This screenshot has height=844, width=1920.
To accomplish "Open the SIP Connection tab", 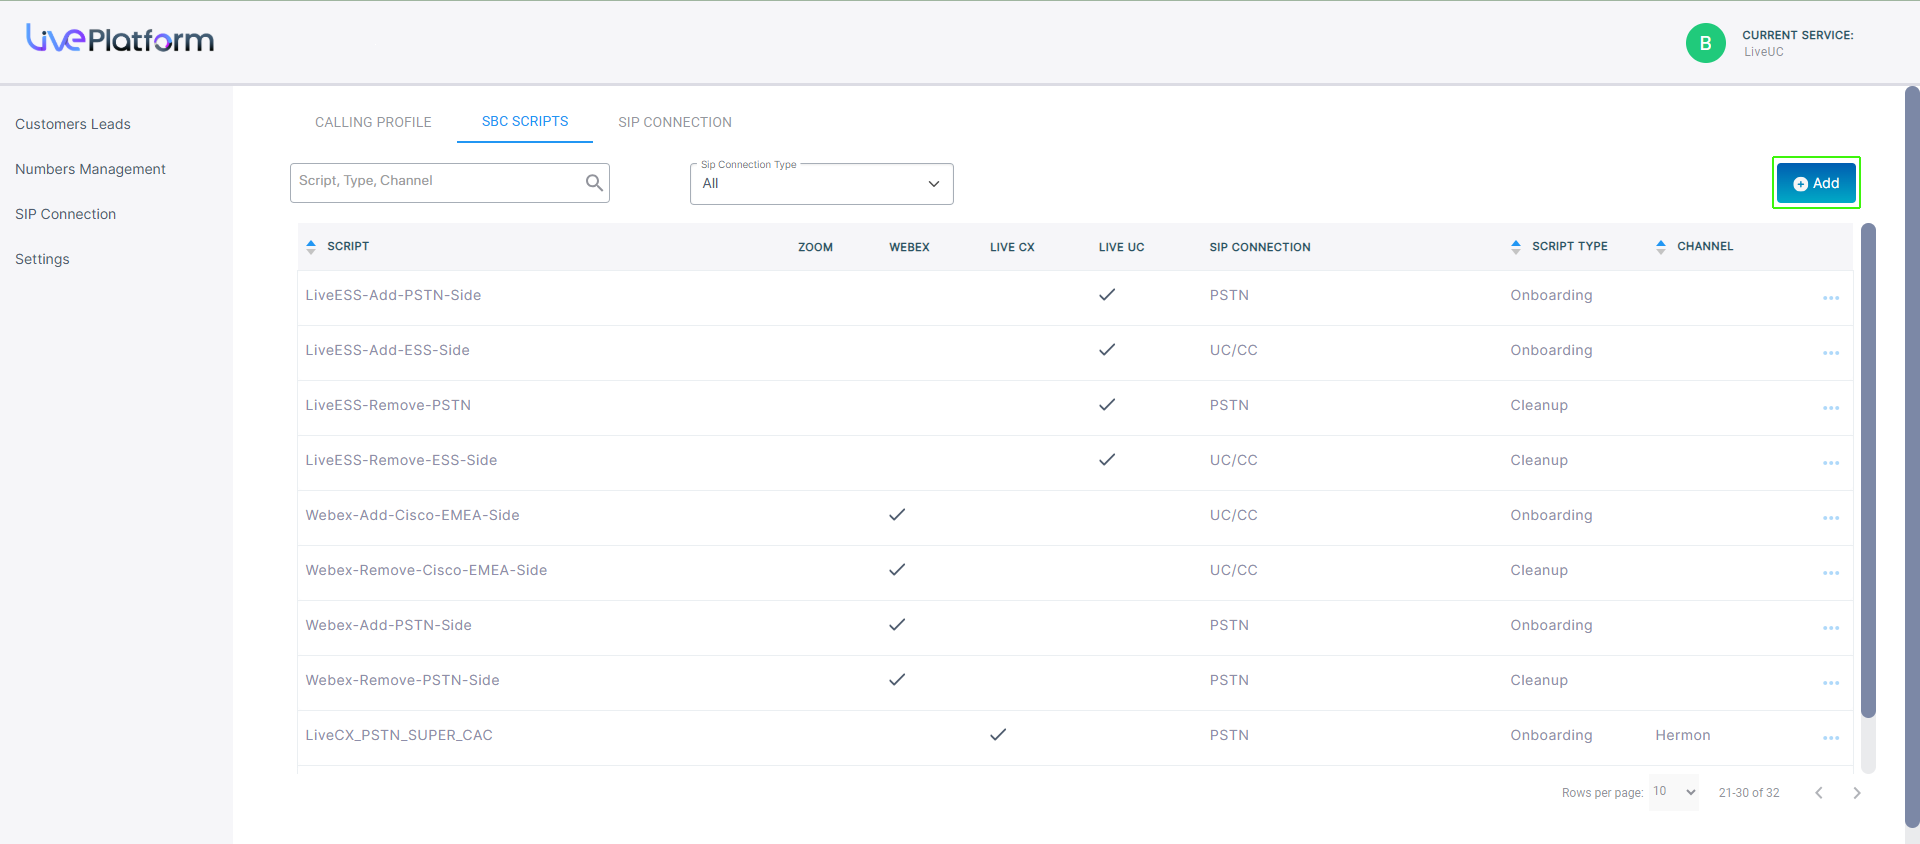I will pos(675,122).
